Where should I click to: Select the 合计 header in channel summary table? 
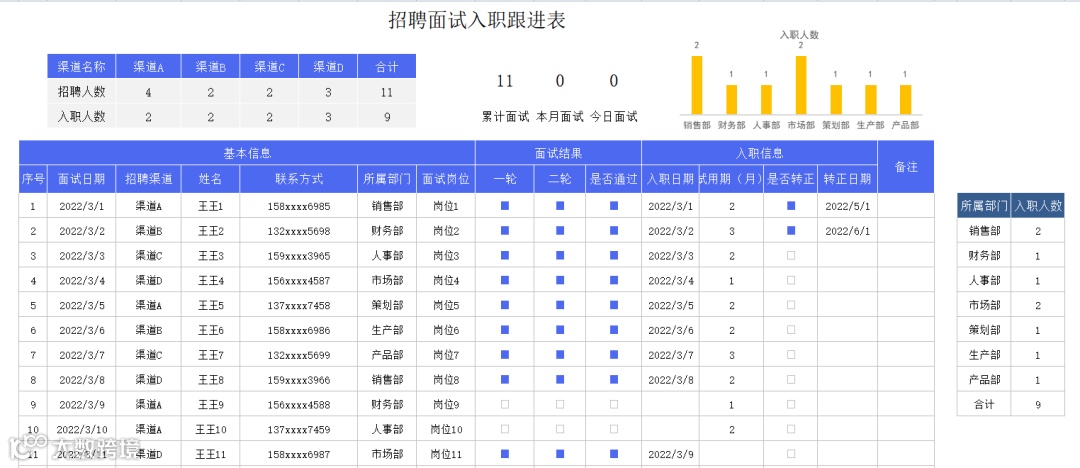coord(387,67)
